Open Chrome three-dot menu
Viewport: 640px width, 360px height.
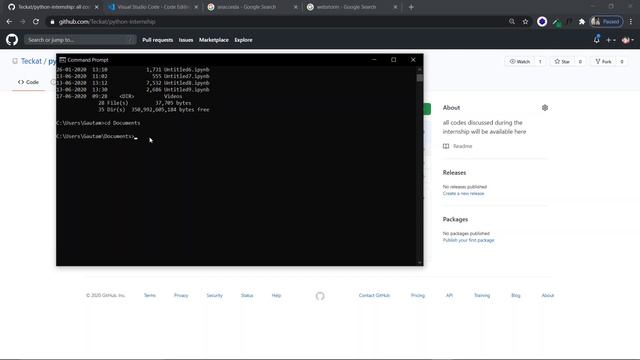(x=631, y=22)
